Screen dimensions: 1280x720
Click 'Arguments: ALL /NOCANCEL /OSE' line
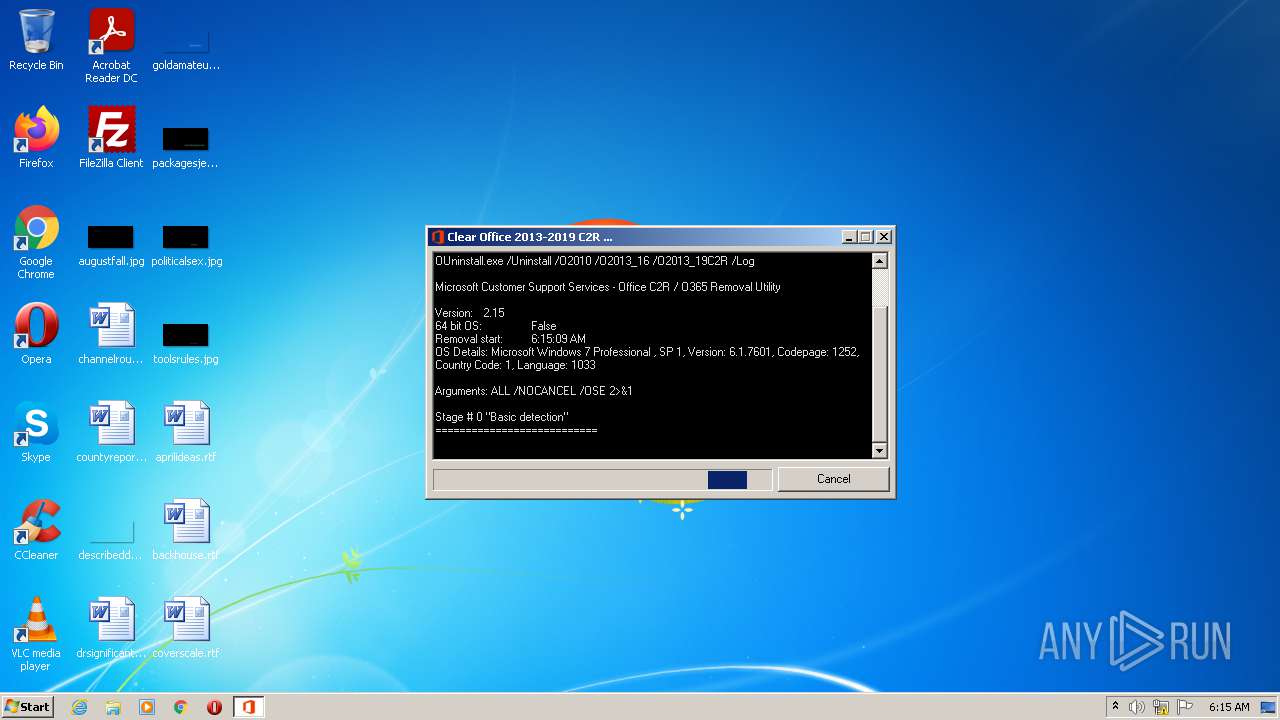click(534, 391)
